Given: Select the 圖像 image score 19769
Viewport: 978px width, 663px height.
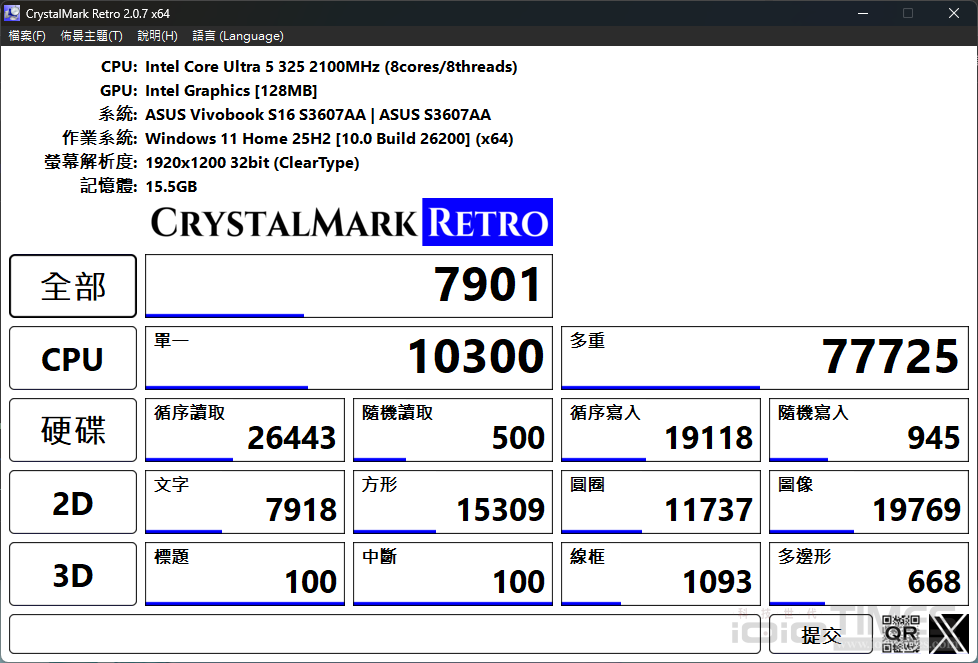Looking at the screenshot, I should [x=868, y=502].
